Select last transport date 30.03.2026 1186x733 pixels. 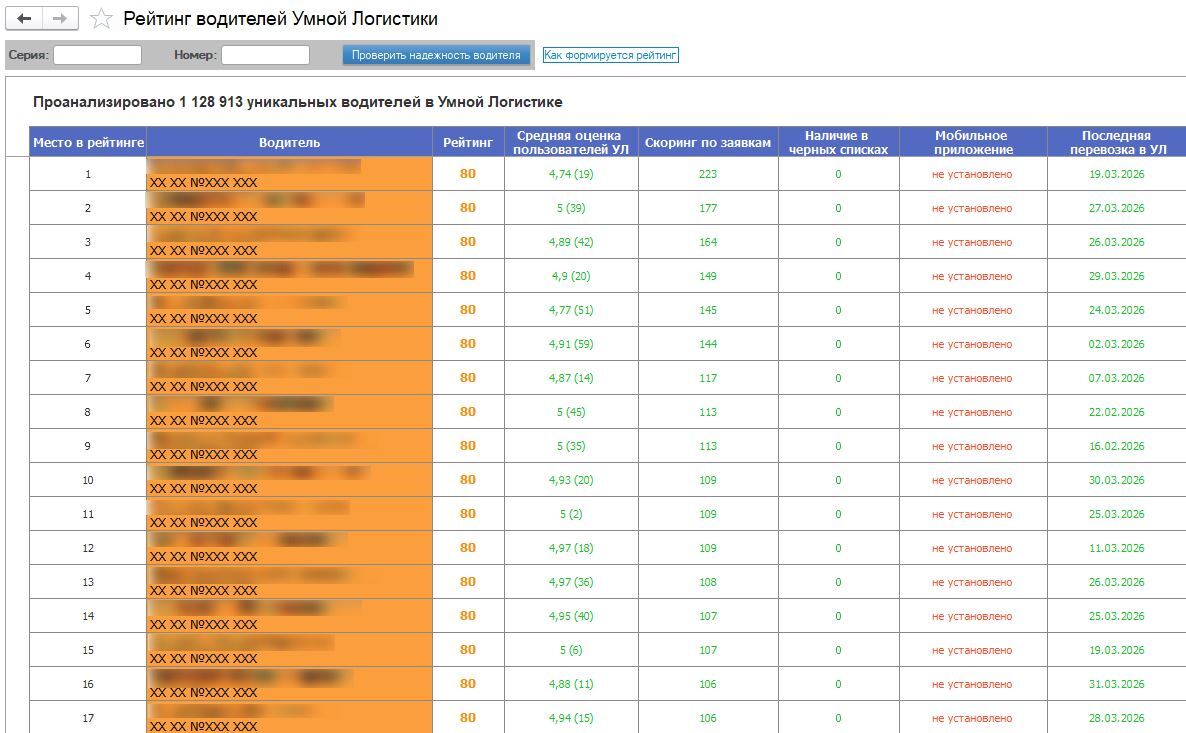(x=1116, y=480)
